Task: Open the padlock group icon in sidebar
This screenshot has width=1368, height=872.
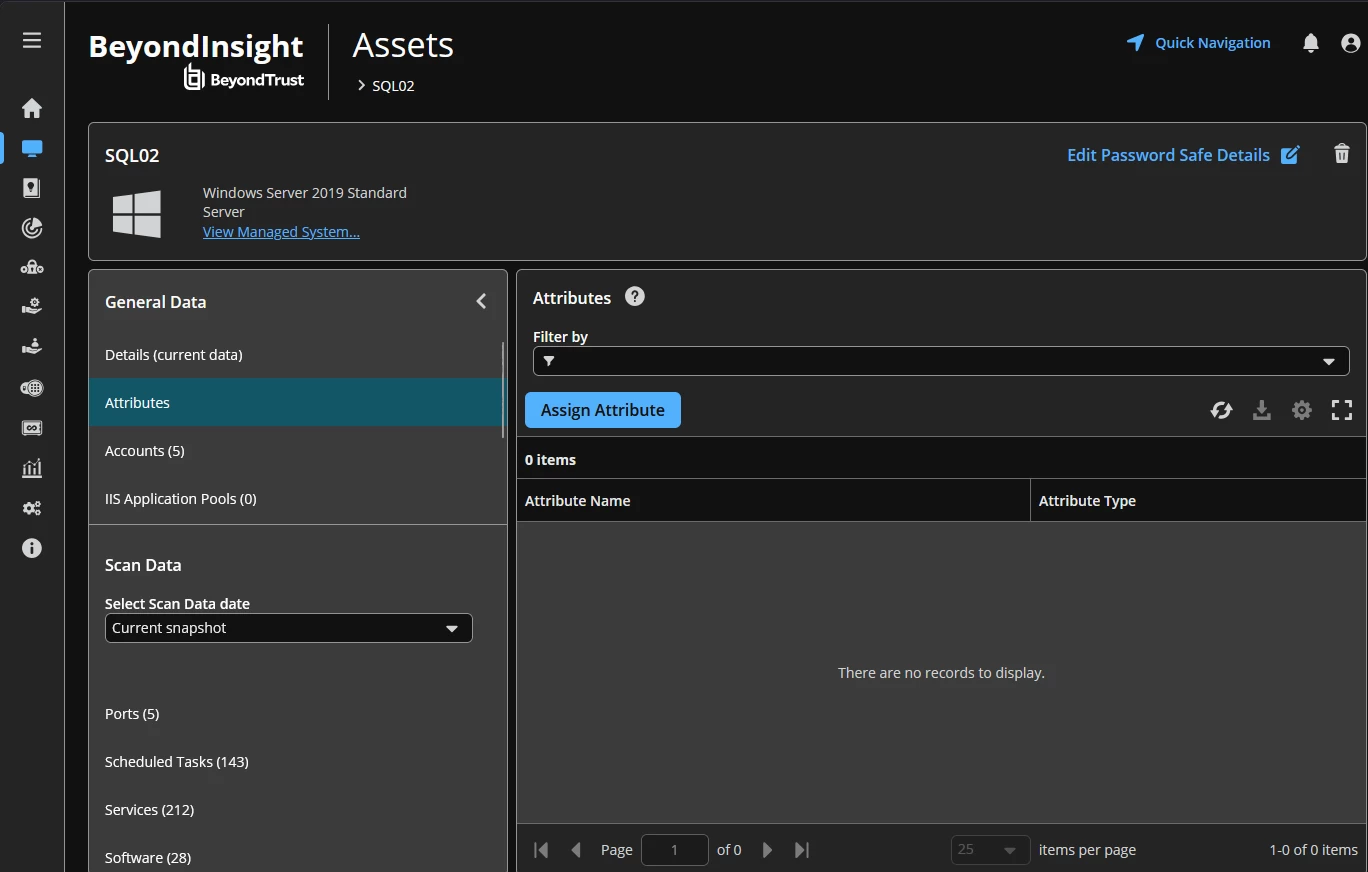Action: pos(32,268)
